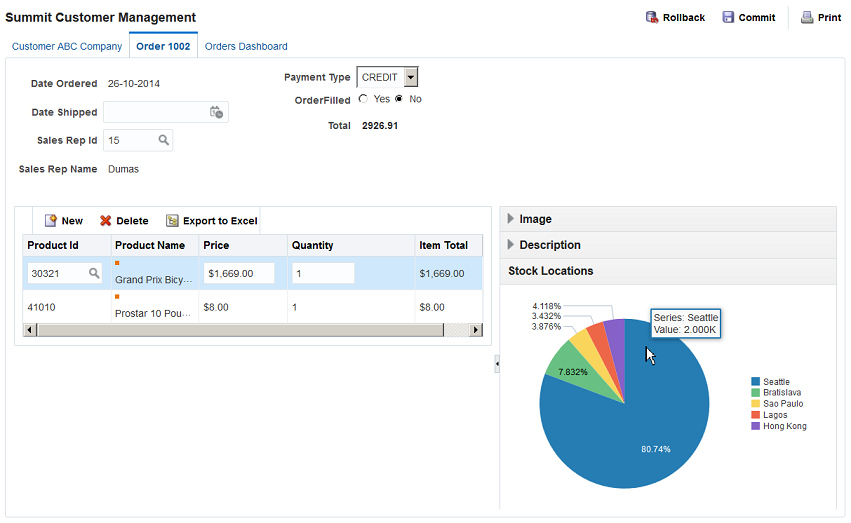The height and width of the screenshot is (523, 851).
Task: Click the Hong Kong purple legend swatch
Action: (755, 426)
